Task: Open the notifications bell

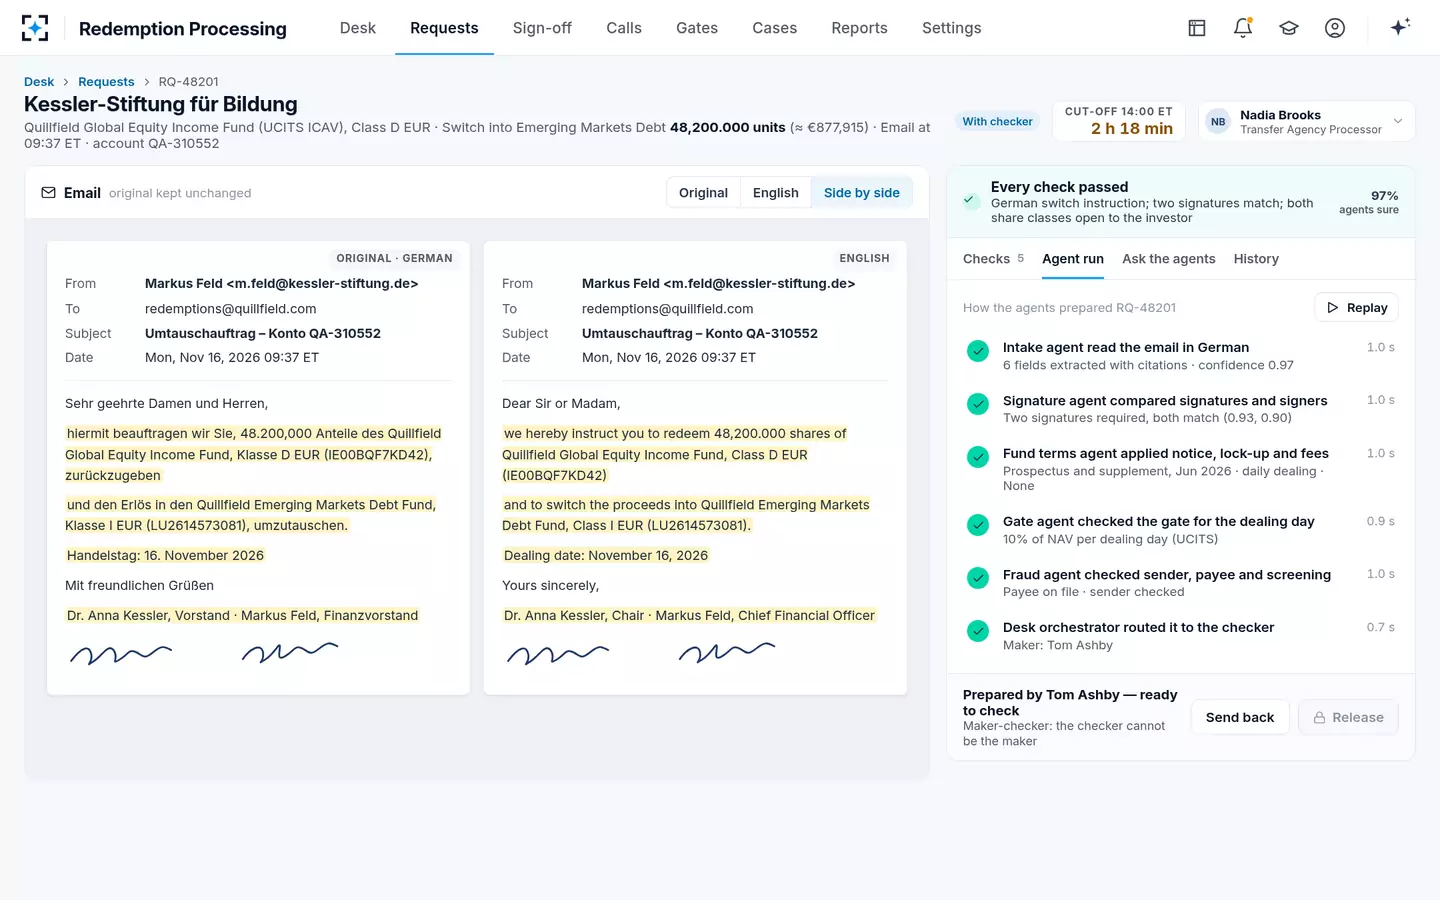Action: (x=1243, y=28)
